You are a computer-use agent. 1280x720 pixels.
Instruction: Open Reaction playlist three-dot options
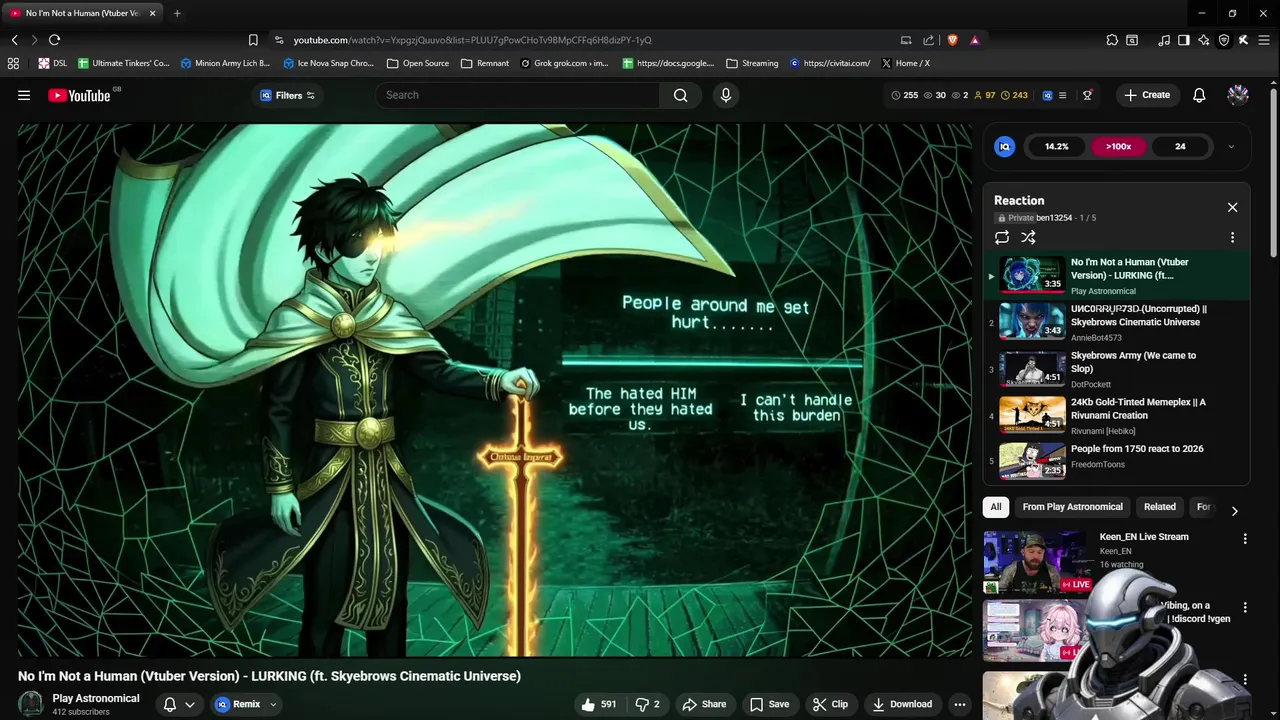point(1232,237)
